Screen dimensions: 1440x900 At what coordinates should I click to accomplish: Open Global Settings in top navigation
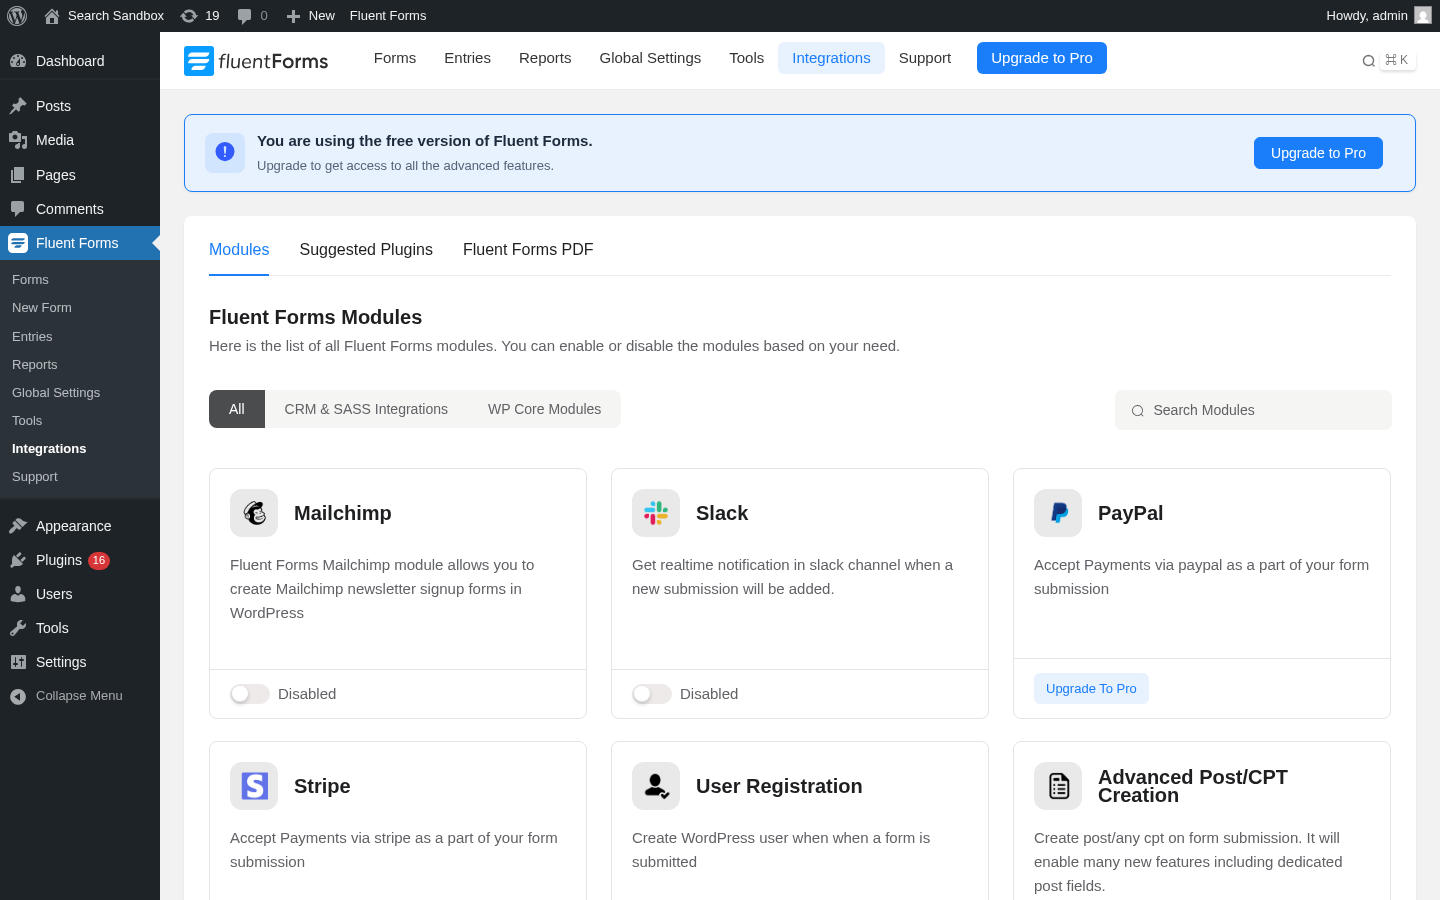click(x=650, y=58)
